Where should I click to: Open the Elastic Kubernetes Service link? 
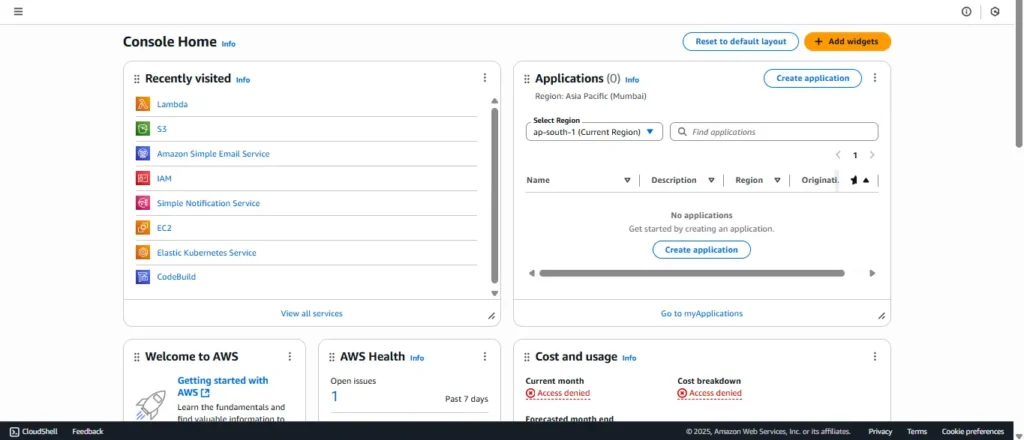206,252
